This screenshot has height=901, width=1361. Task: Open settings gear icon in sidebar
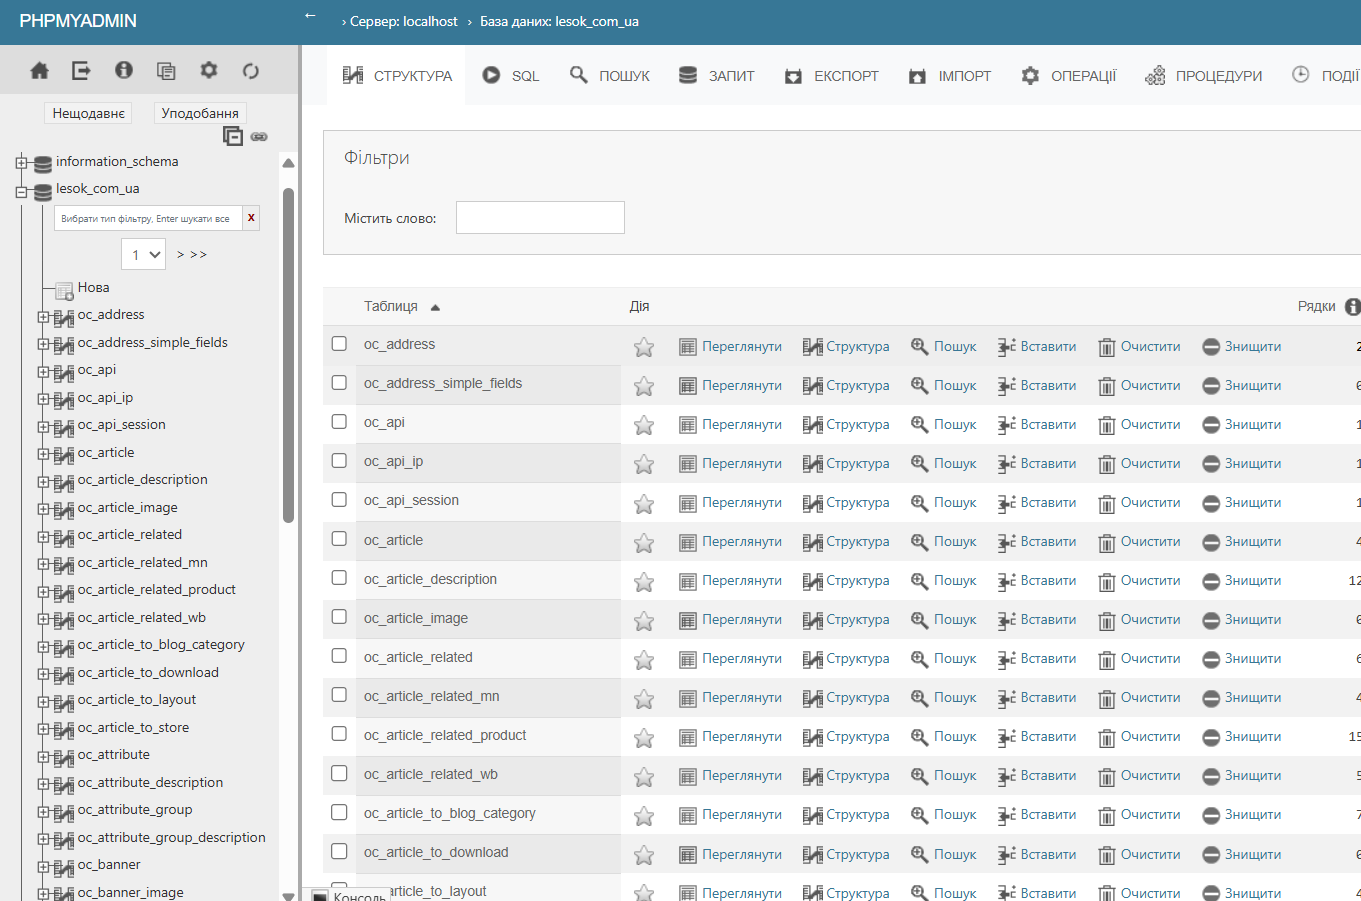[208, 71]
